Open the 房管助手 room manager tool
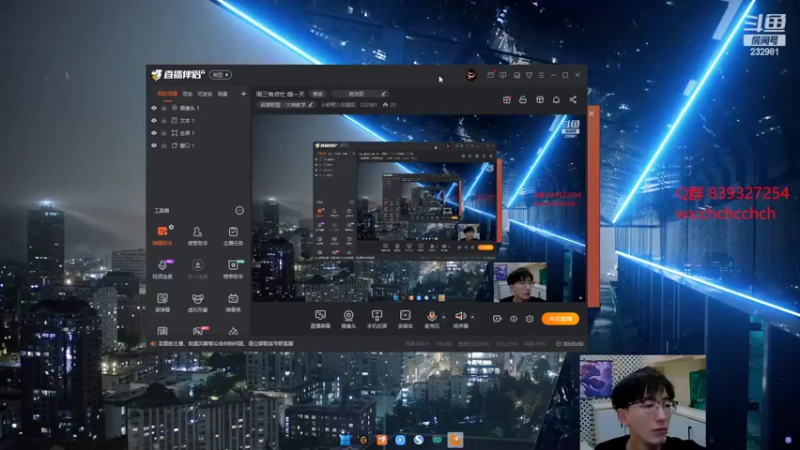Screen dimensions: 800x450 pyautogui.click(x=197, y=236)
